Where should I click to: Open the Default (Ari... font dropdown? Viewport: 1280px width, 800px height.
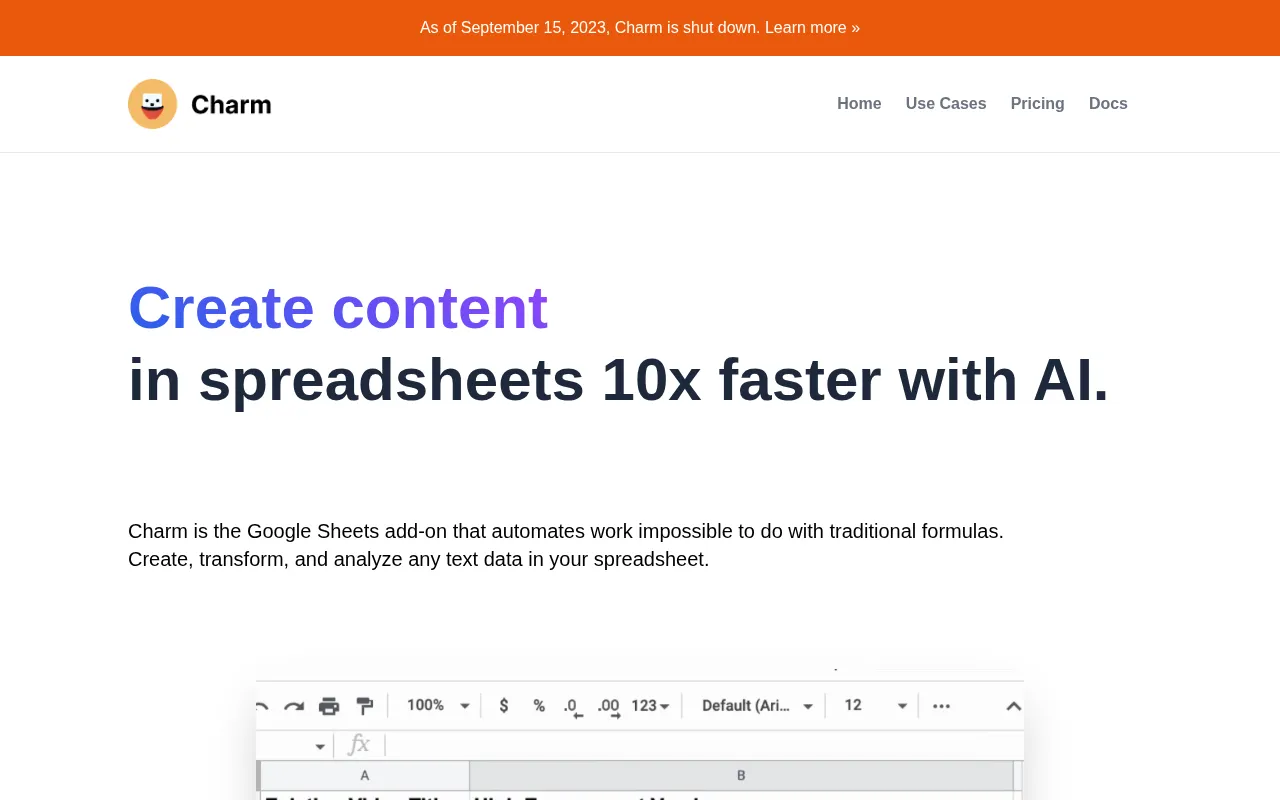tap(758, 706)
